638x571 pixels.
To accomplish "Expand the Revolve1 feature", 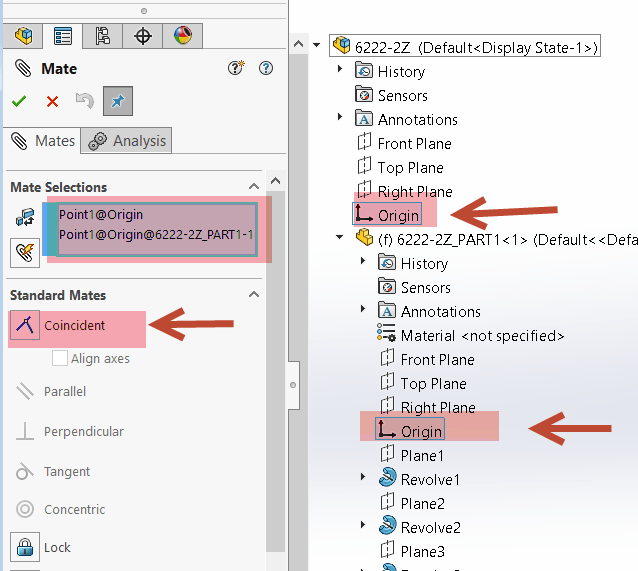I will 363,477.
